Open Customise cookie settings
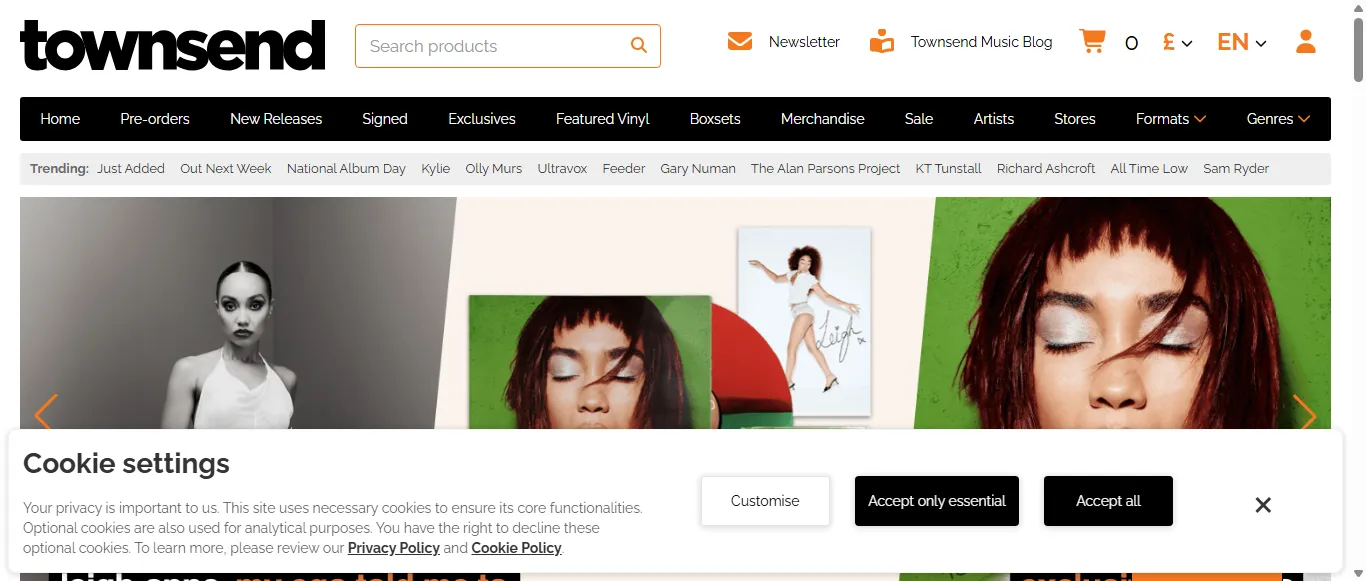Image resolution: width=1366 pixels, height=581 pixels. [x=765, y=501]
